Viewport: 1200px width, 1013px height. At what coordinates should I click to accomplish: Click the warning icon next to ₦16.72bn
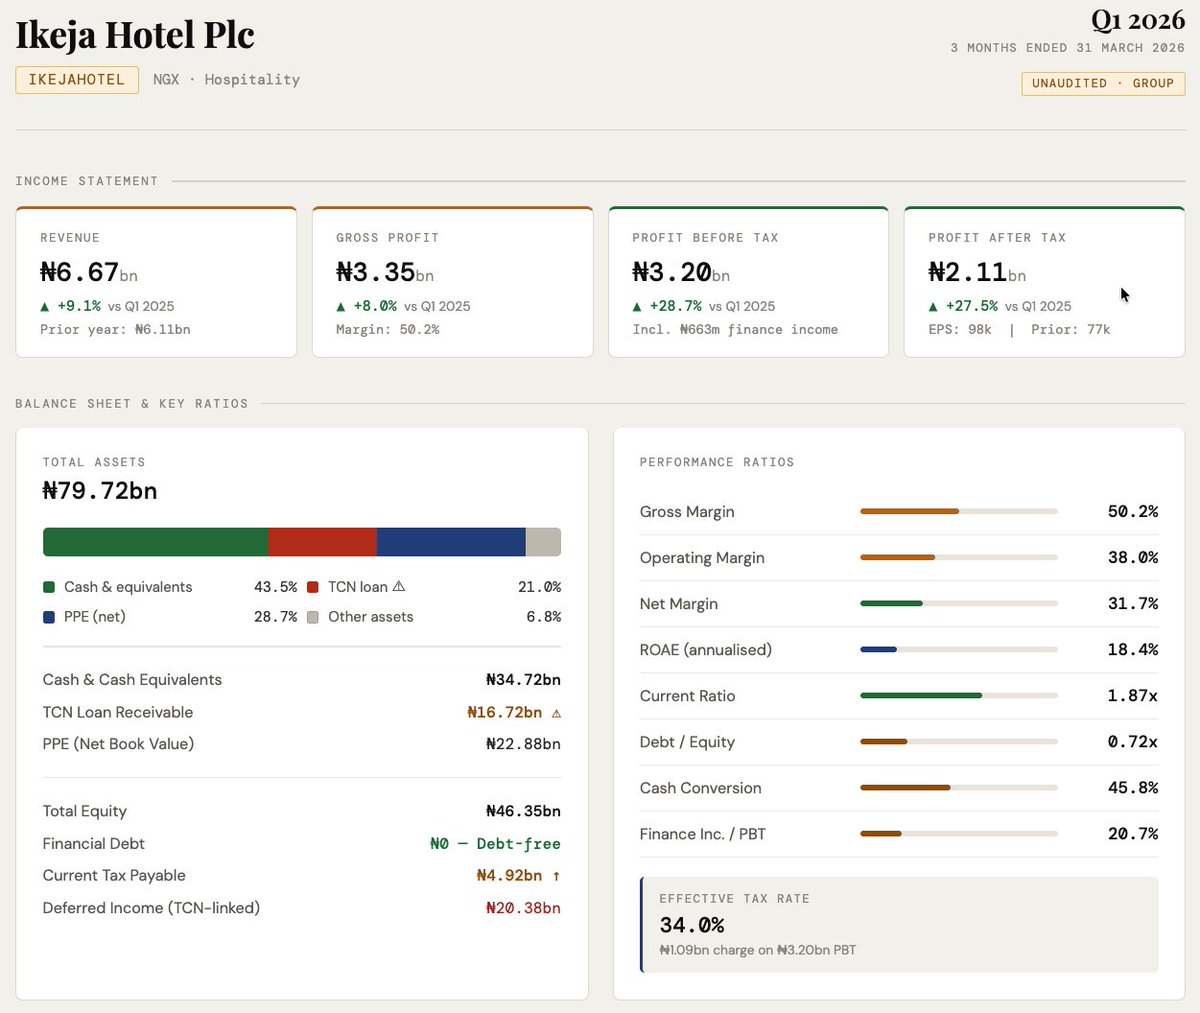pos(556,713)
